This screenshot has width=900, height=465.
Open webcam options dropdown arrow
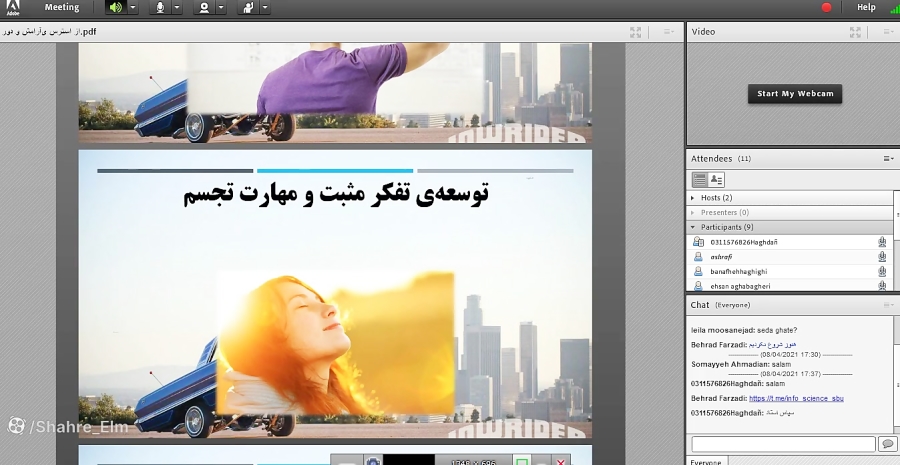click(x=221, y=7)
